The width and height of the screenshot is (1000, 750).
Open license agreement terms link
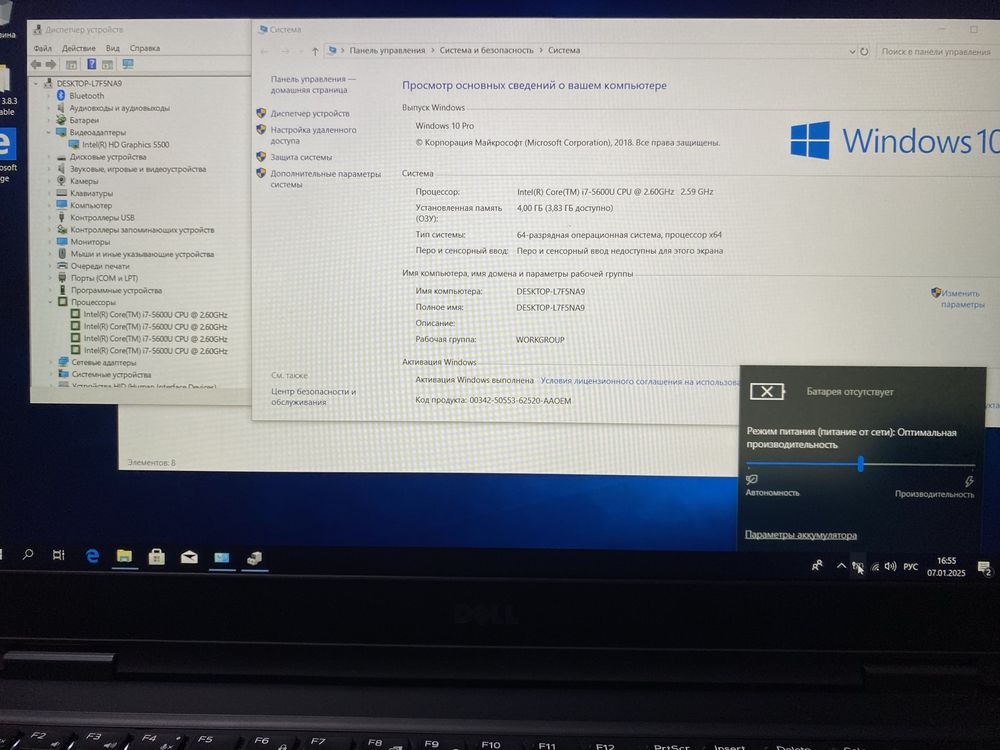640,381
